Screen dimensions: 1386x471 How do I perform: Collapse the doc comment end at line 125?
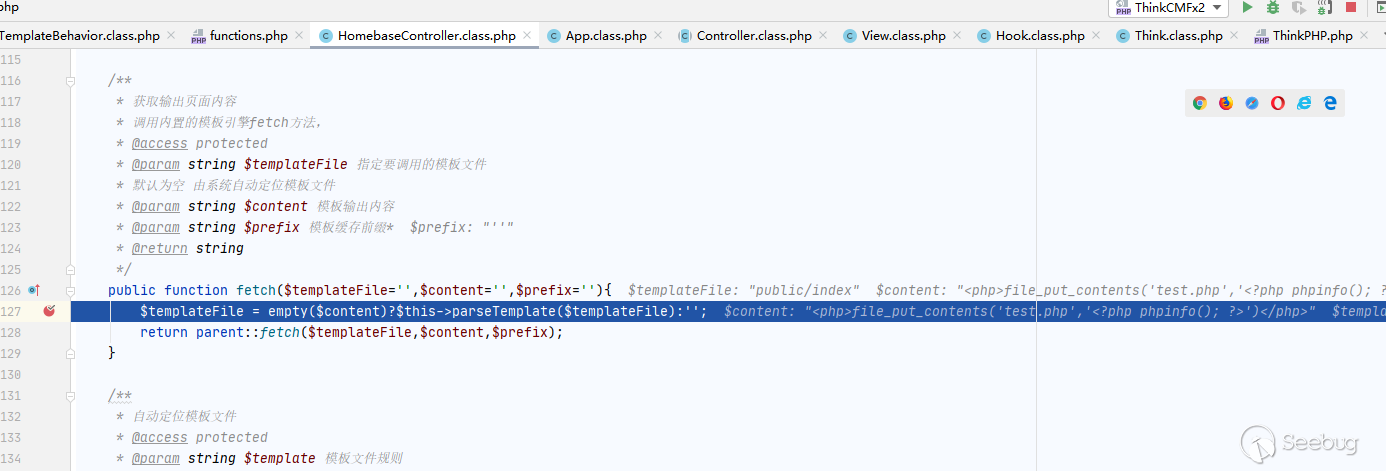(71, 269)
